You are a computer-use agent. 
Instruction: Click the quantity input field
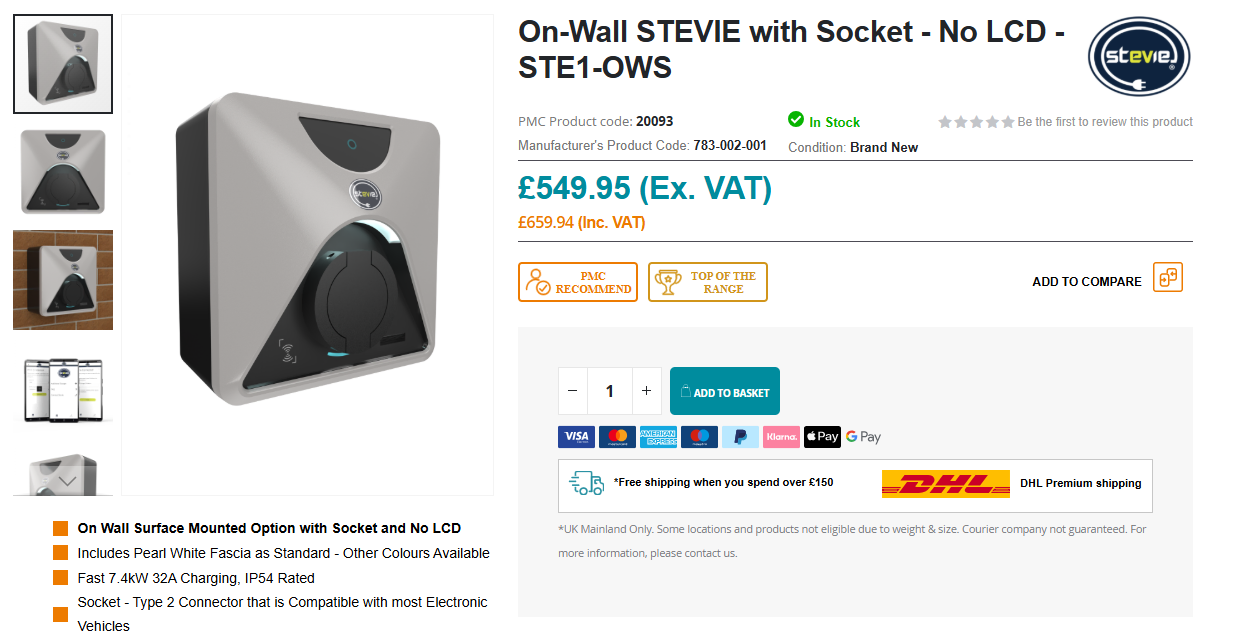610,391
